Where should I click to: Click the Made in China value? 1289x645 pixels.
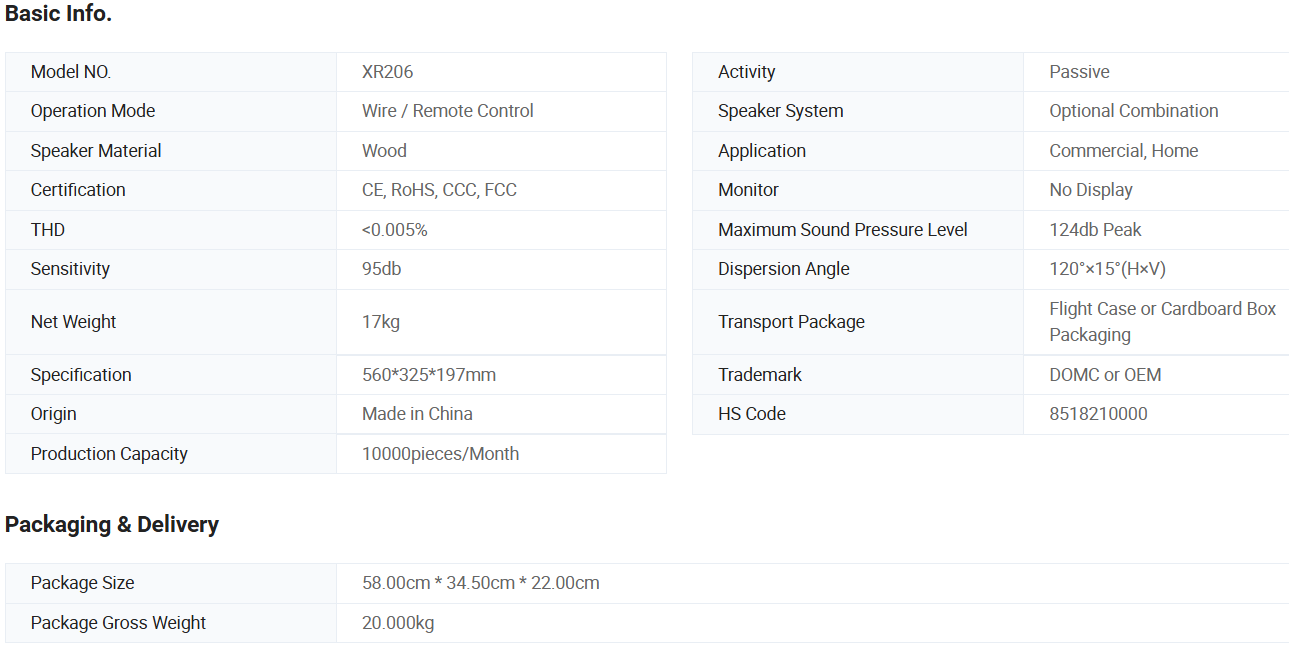pyautogui.click(x=417, y=414)
